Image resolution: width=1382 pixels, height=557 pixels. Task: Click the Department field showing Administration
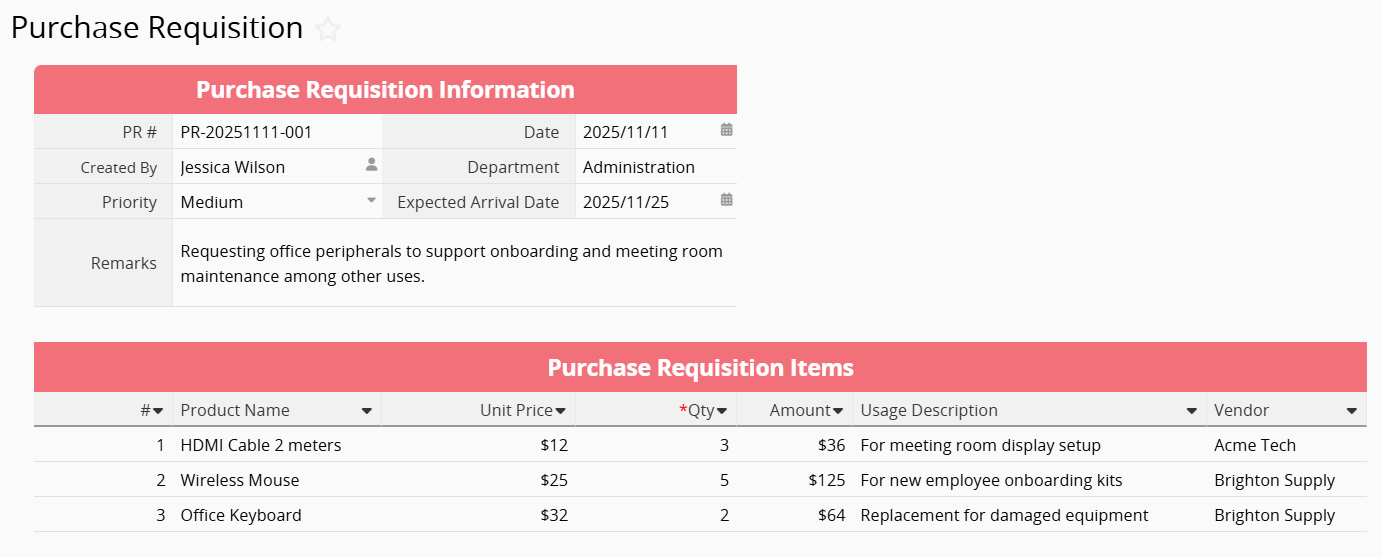pos(655,167)
